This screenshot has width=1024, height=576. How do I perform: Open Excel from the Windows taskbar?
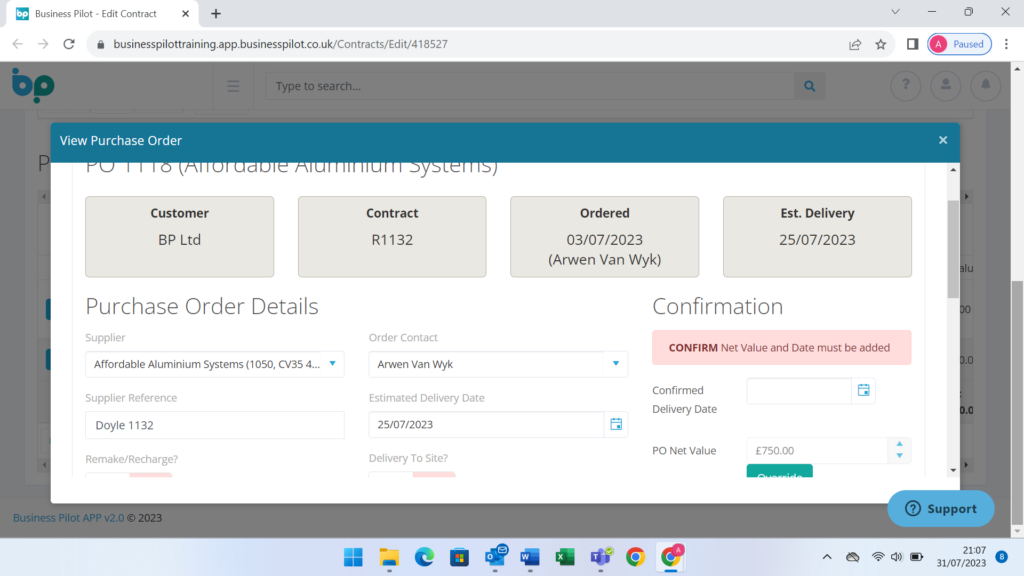click(x=565, y=557)
